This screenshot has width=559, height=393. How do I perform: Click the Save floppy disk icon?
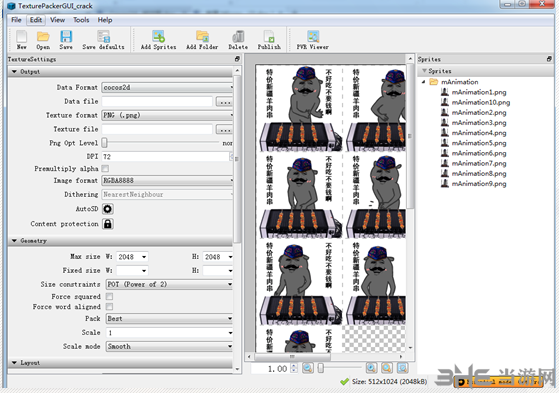(66, 37)
